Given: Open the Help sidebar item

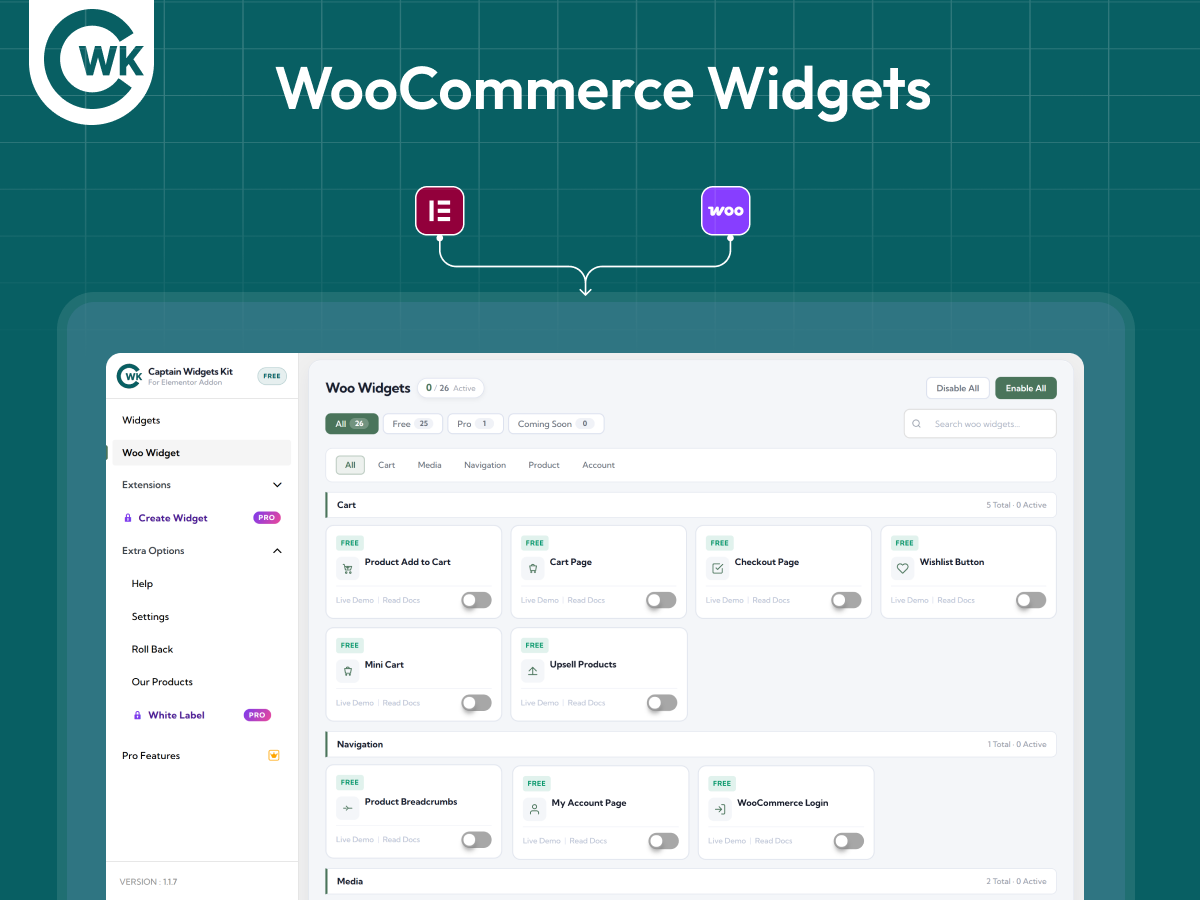Looking at the screenshot, I should [x=142, y=584].
